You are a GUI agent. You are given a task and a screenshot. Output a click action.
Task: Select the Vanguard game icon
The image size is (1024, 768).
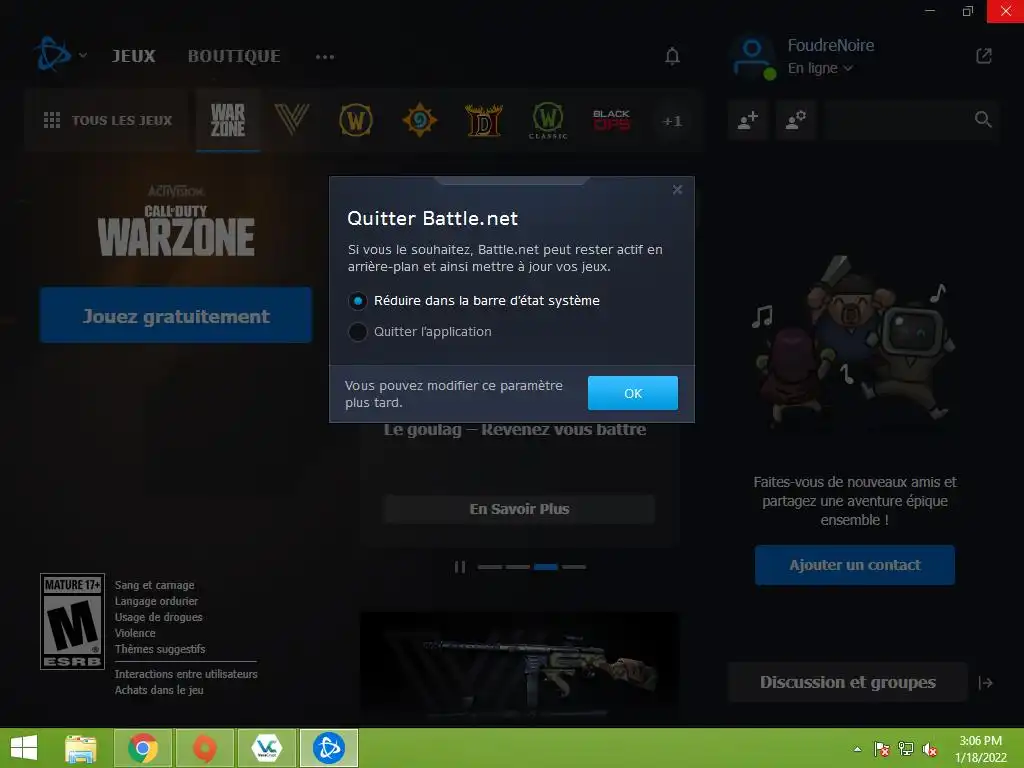point(291,120)
